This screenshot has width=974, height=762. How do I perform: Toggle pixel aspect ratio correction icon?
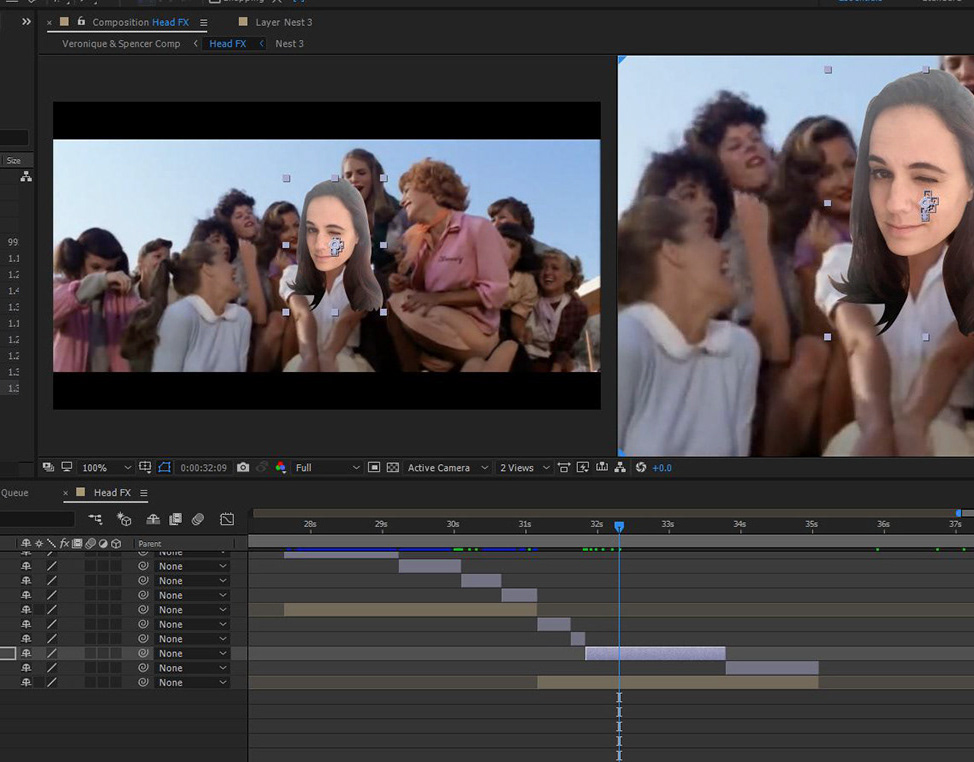564,467
